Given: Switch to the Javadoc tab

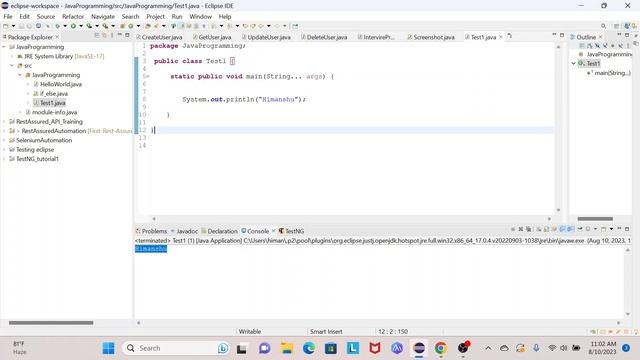Looking at the screenshot, I should coord(184,231).
